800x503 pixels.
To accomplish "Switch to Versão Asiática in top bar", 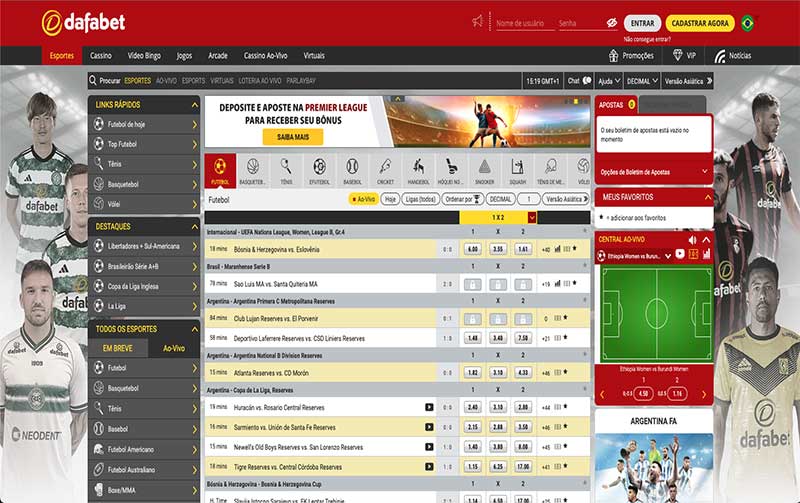I will tap(688, 81).
